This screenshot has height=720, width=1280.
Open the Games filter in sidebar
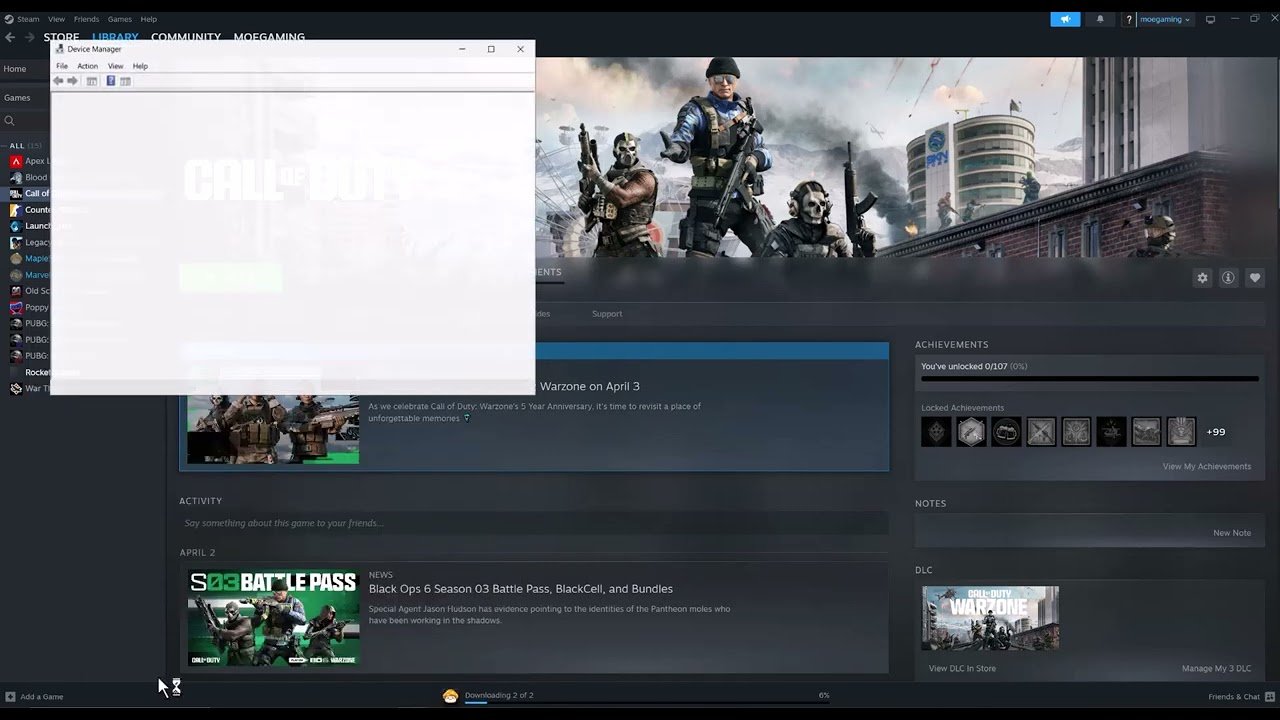coord(17,98)
